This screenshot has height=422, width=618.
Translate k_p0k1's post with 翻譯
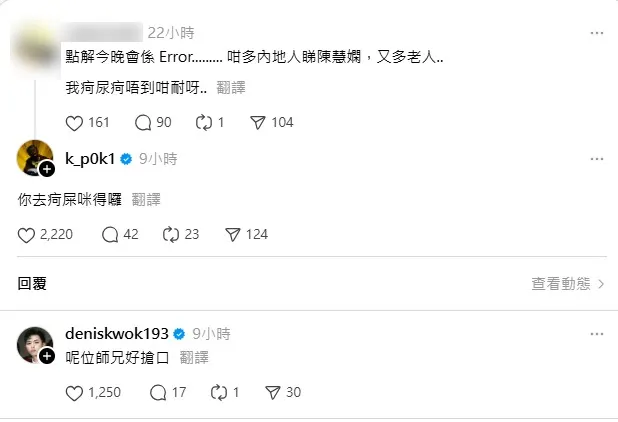146,199
